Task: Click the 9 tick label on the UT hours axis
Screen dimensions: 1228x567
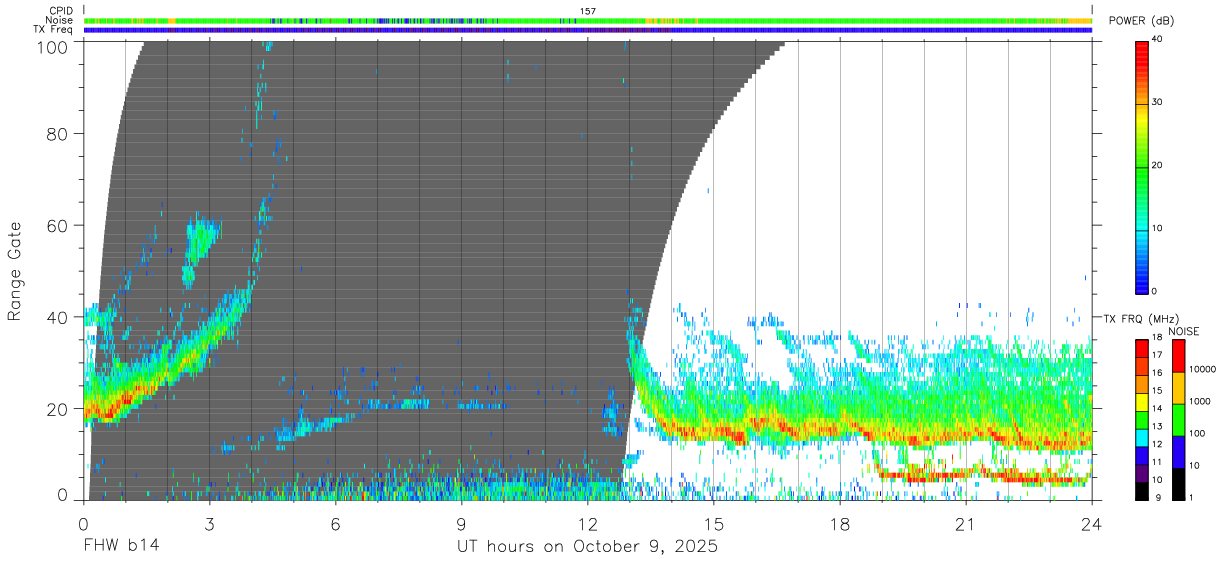Action: tap(461, 524)
